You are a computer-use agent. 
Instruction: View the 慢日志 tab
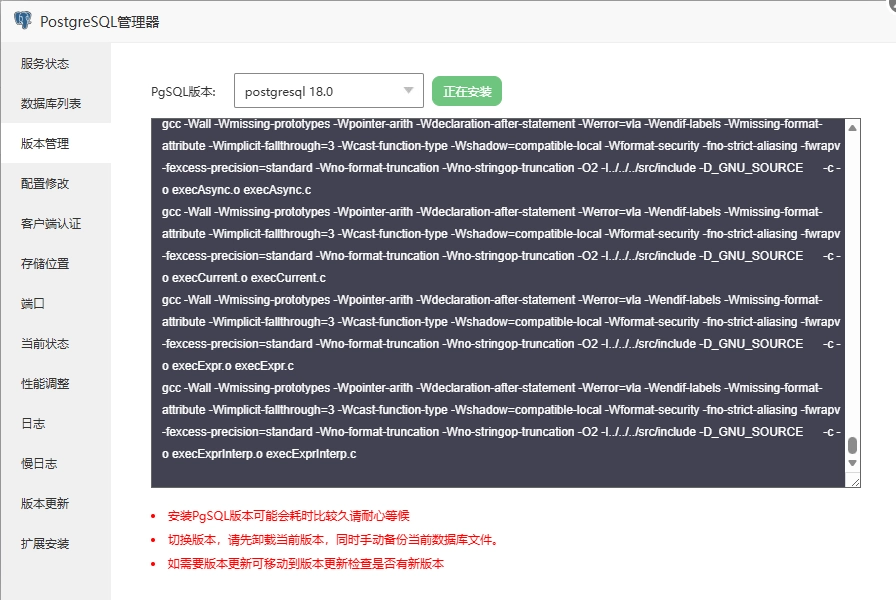point(56,463)
